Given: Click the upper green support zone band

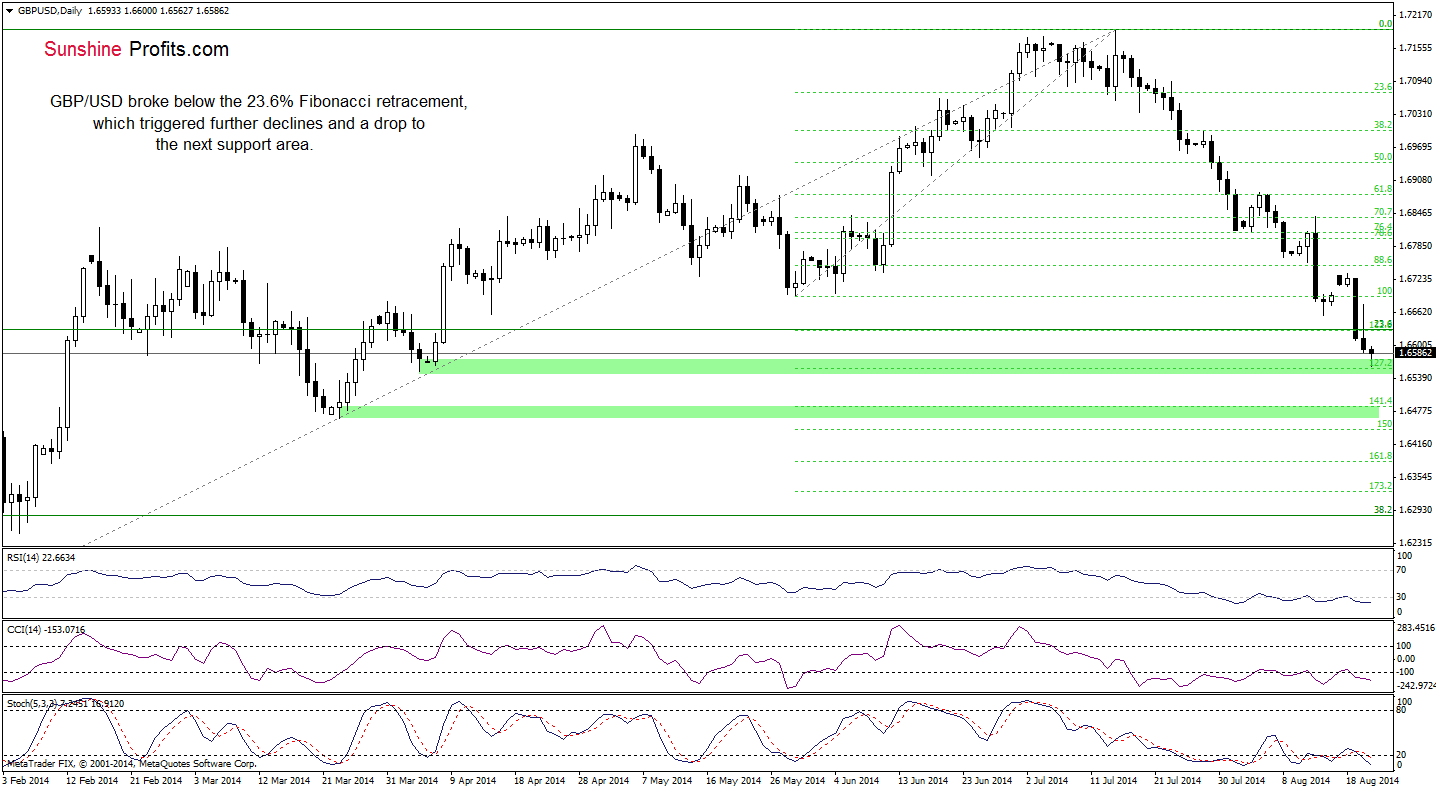Looking at the screenshot, I should tap(906, 366).
